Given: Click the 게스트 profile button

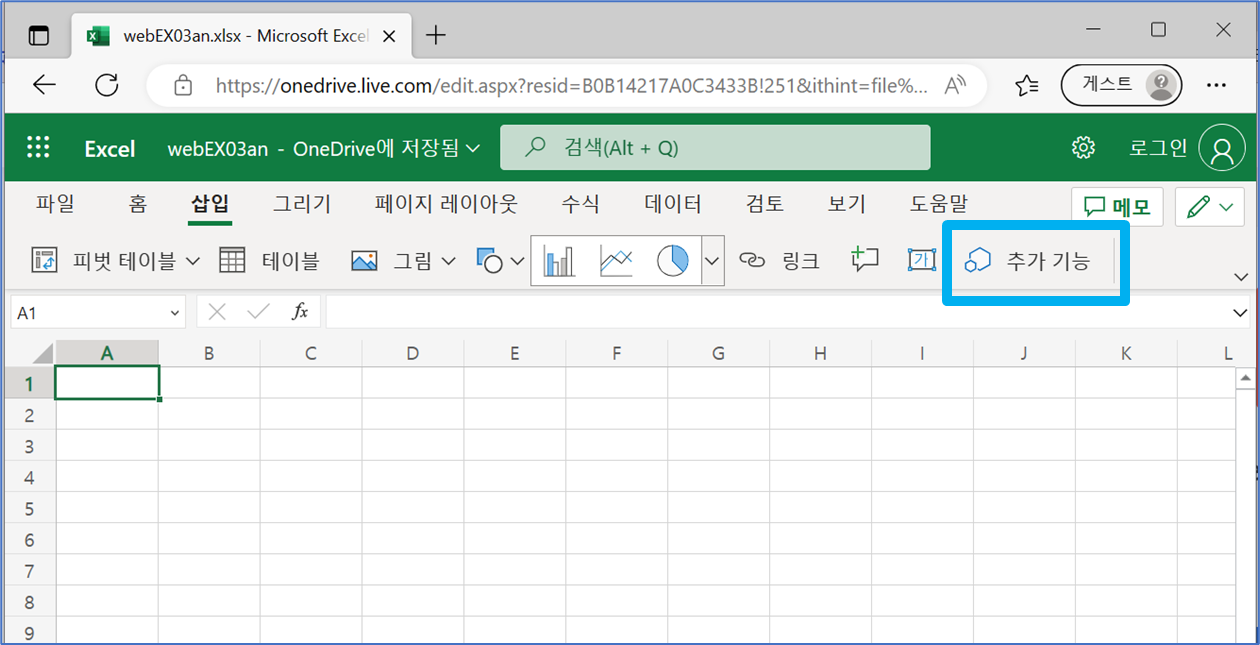Looking at the screenshot, I should coord(1121,85).
